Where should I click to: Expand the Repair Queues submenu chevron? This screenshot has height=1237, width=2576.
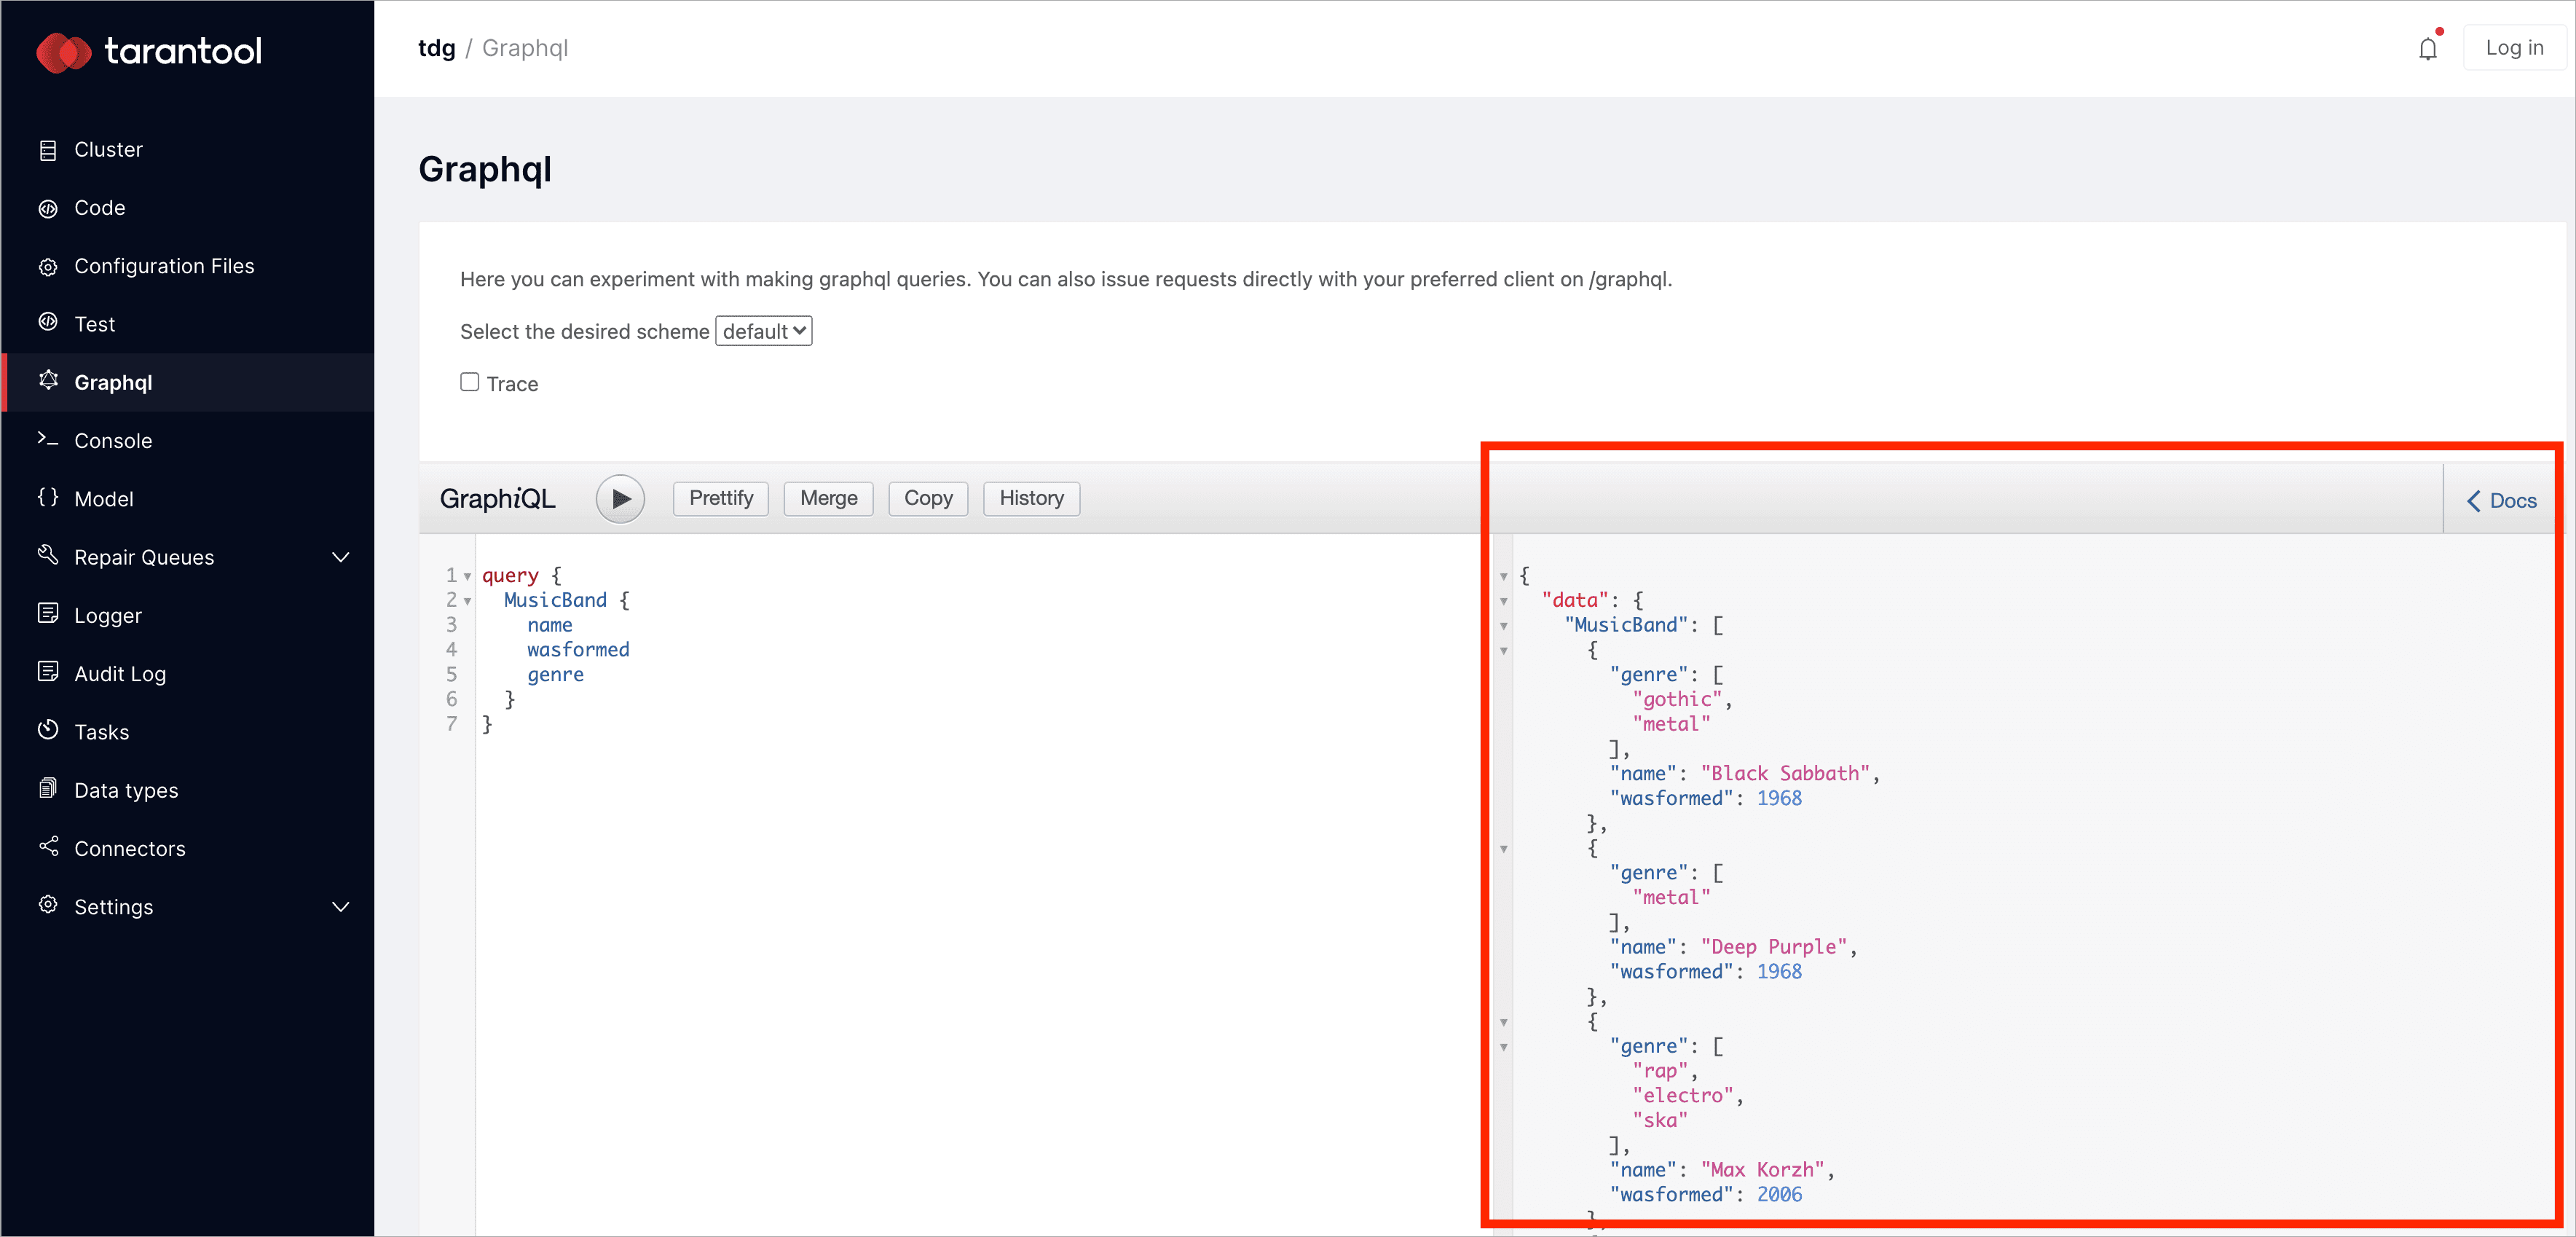(340, 557)
